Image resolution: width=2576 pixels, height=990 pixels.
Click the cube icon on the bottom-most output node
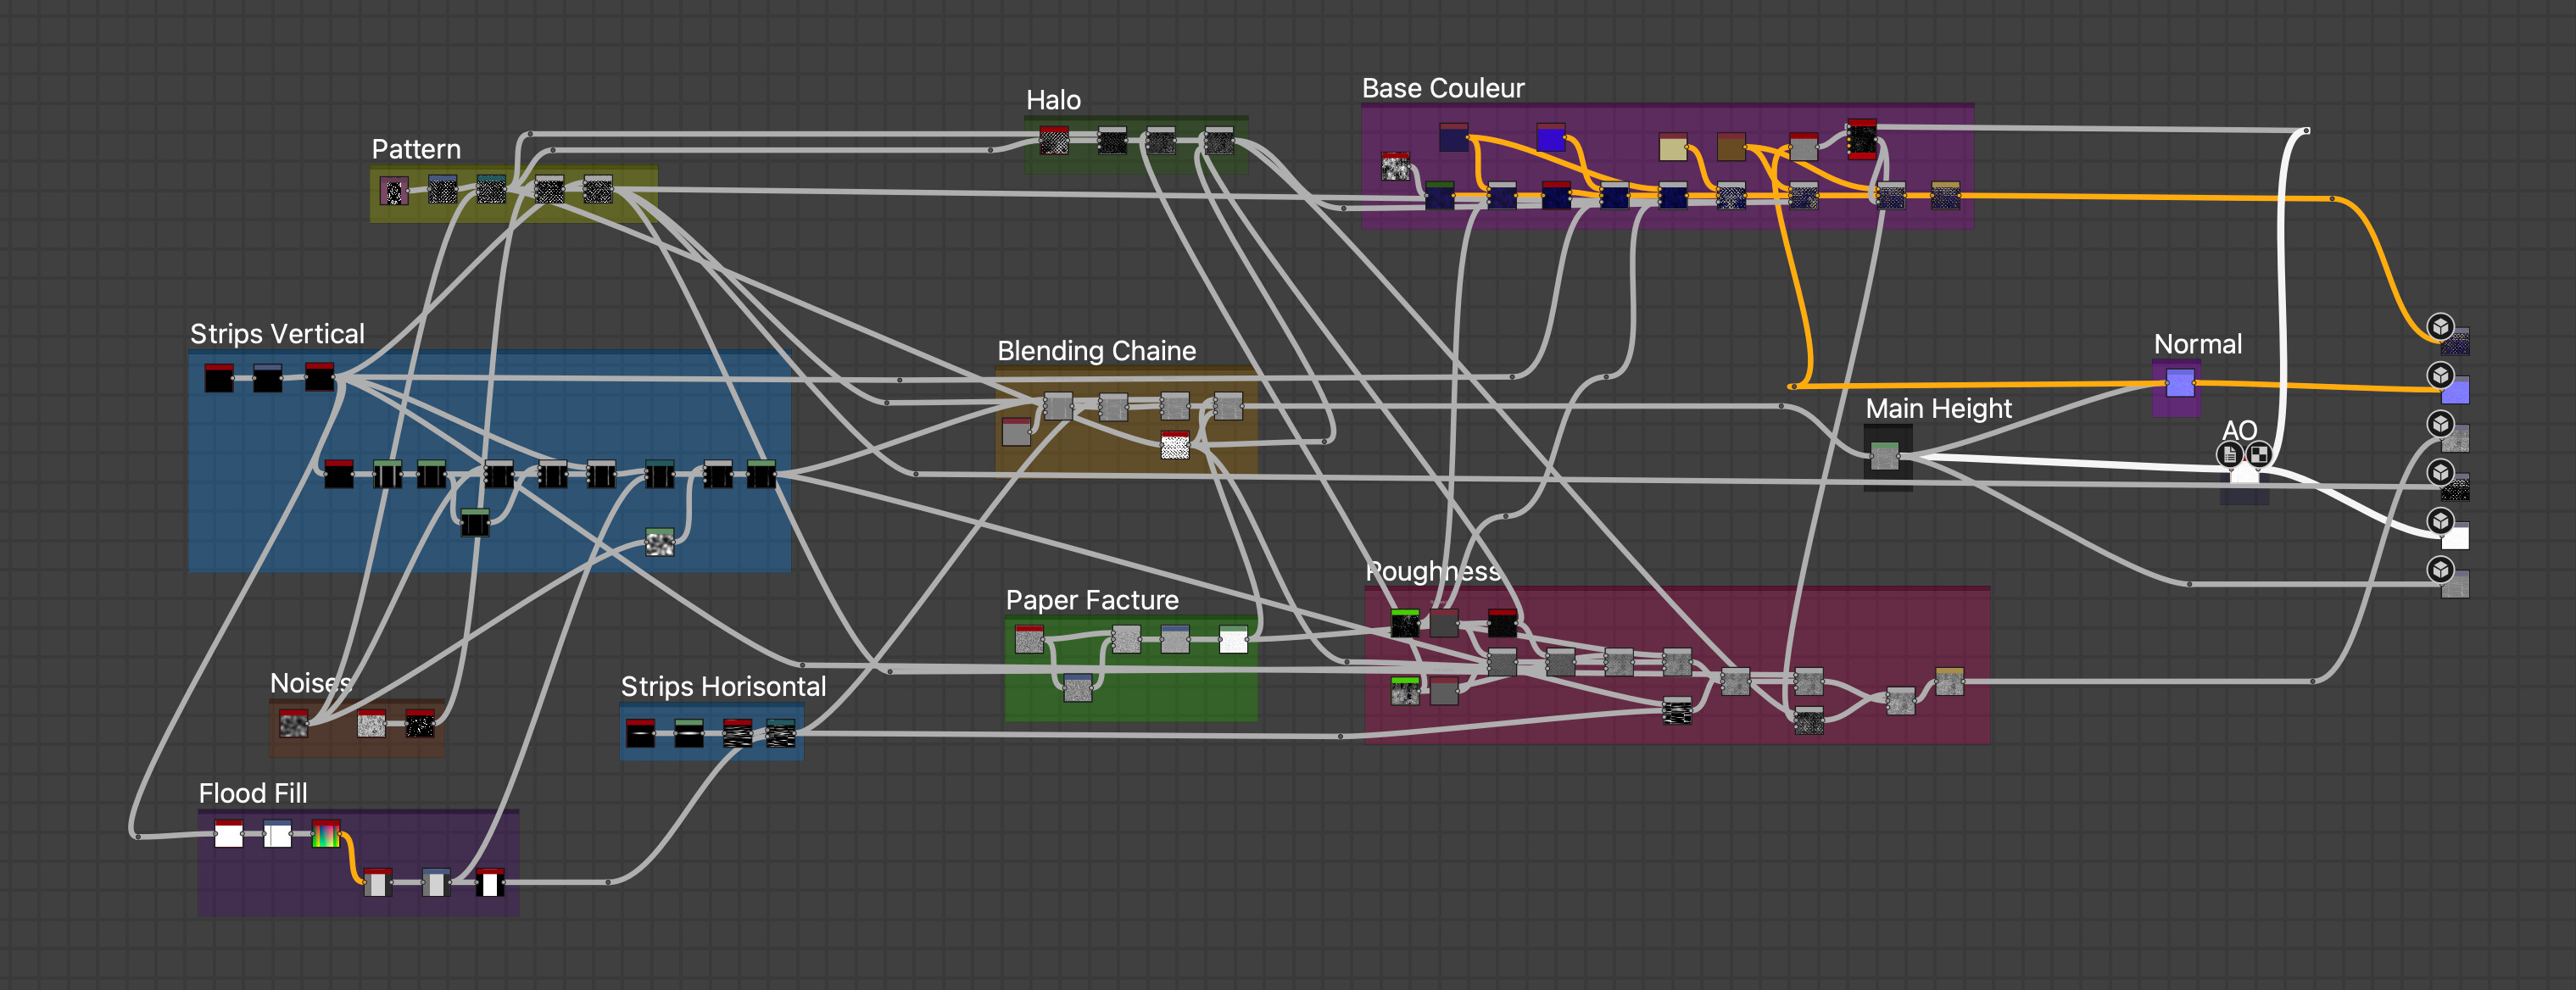point(2440,570)
